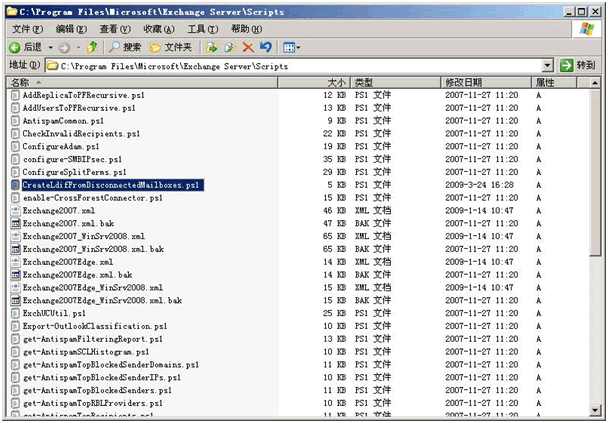The image size is (608, 423).
Task: Click the ConfigureSplitPerms.ps1 file icon
Action: pyautogui.click(x=15, y=172)
